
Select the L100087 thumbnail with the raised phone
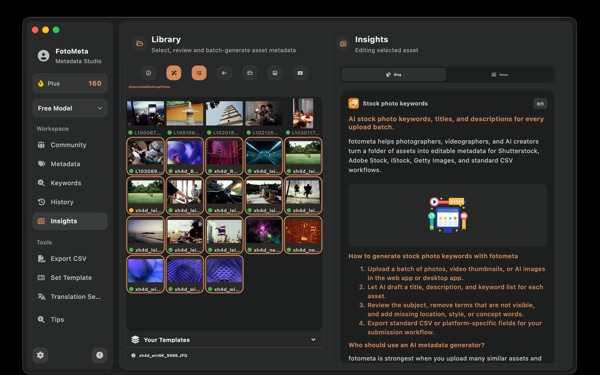point(145,113)
